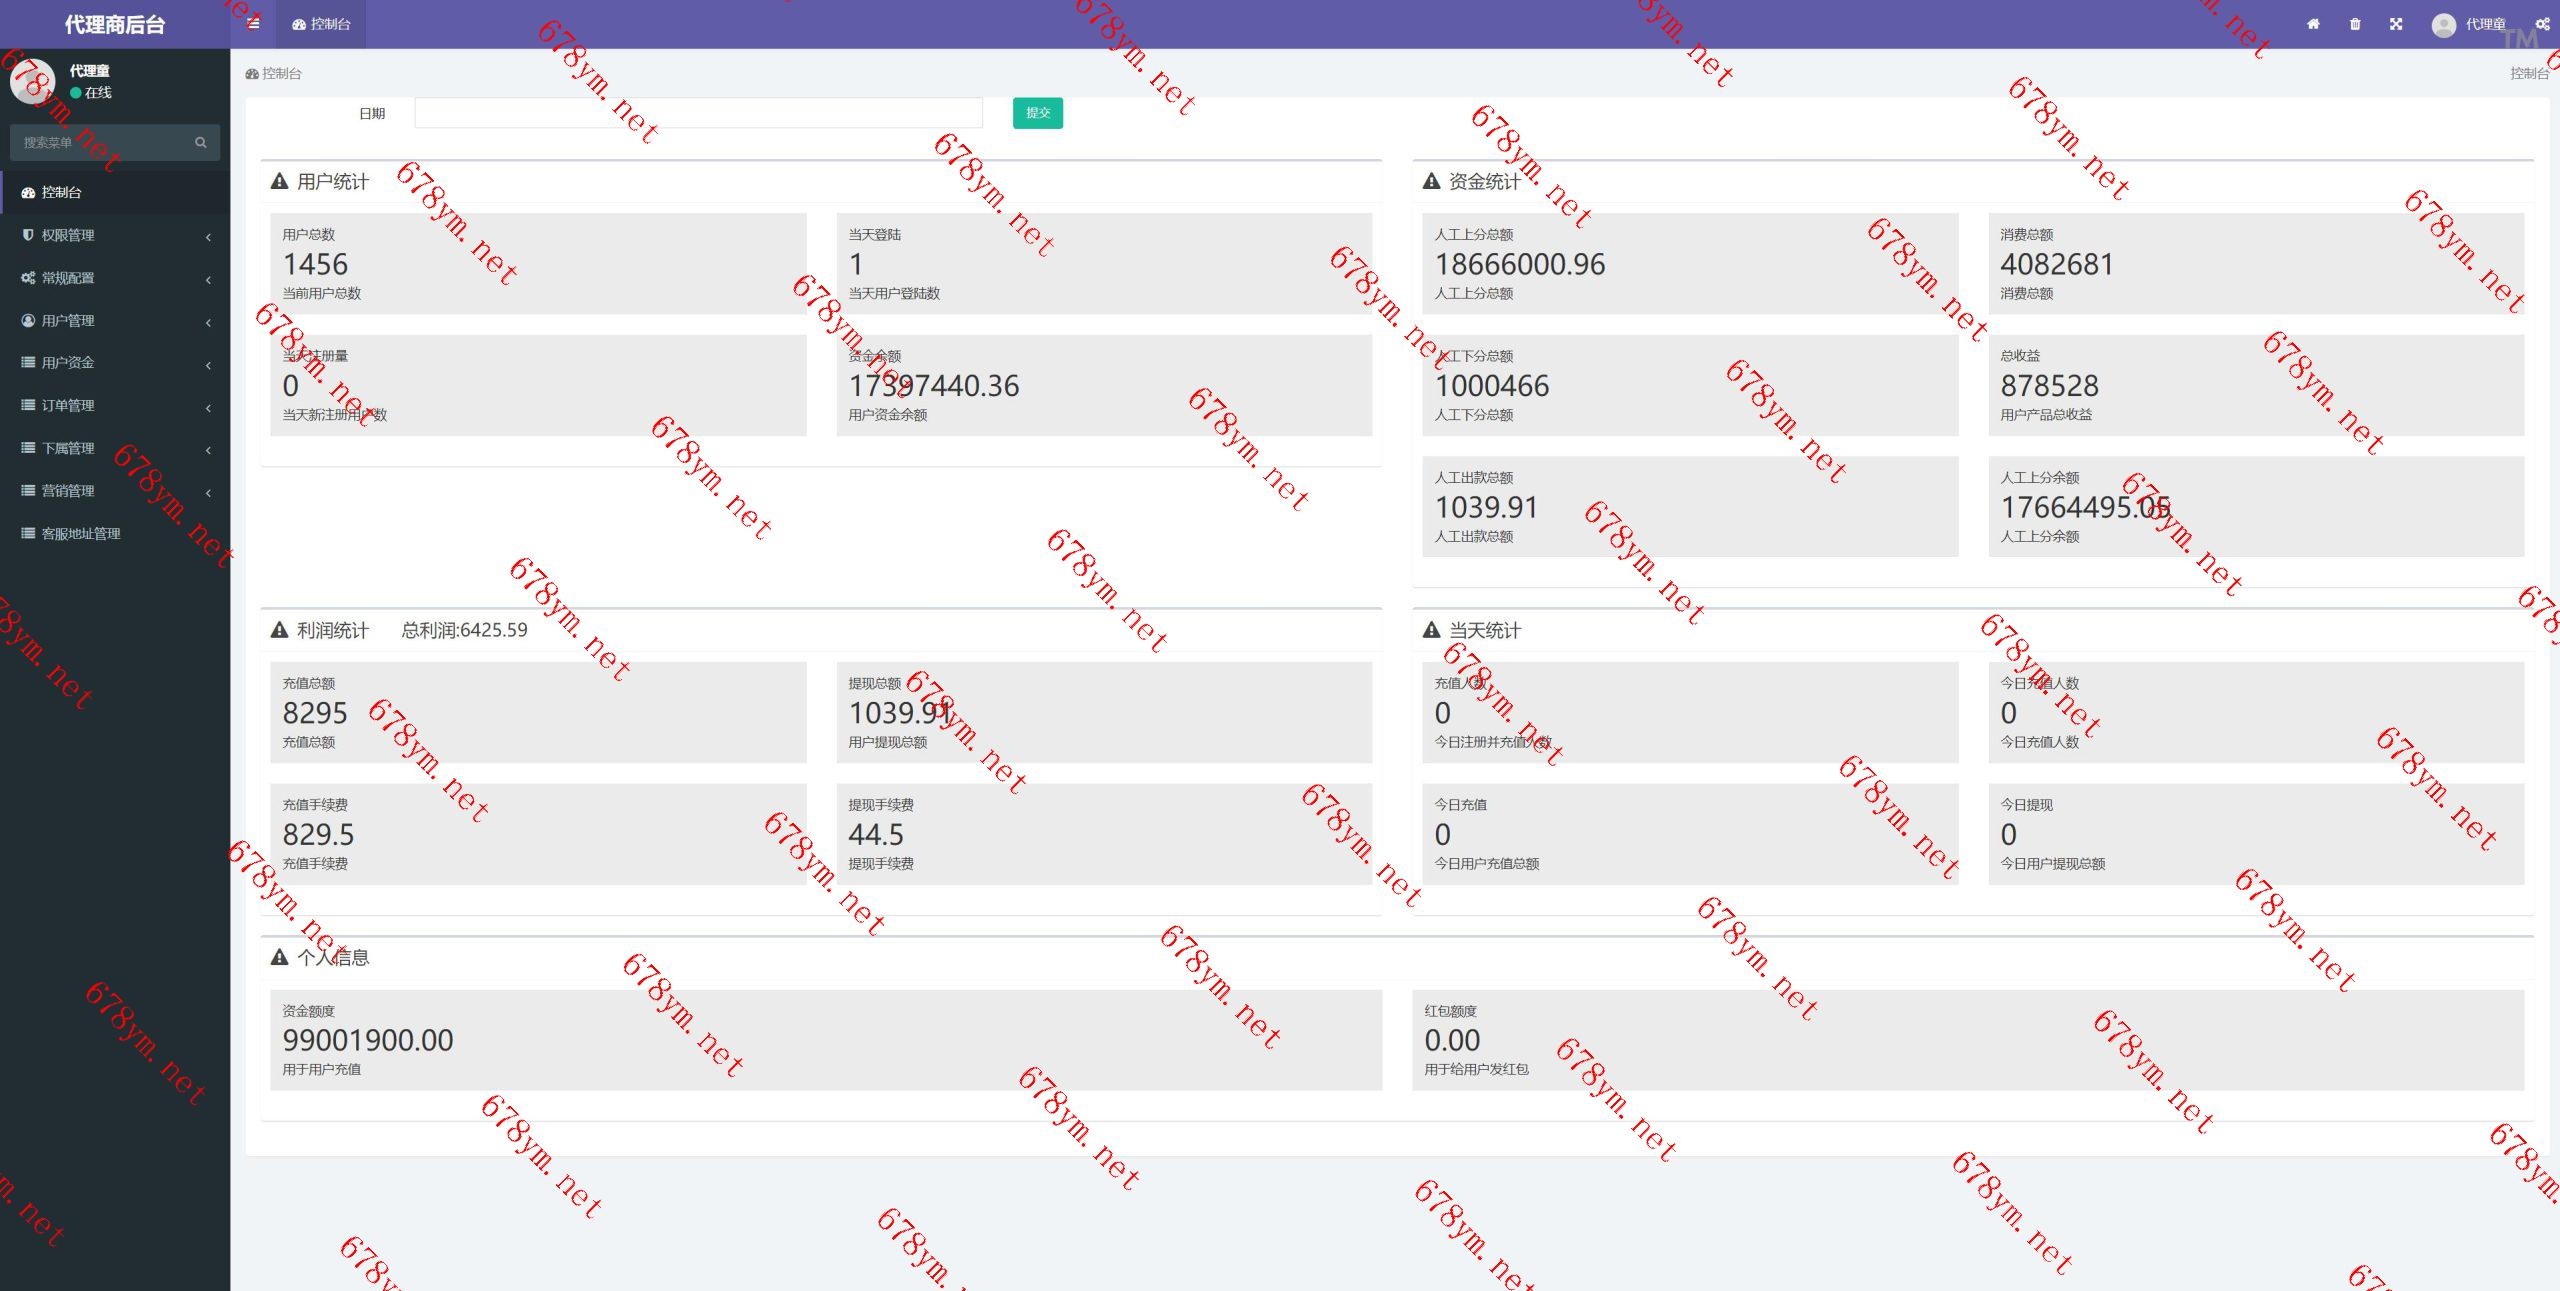Click the home icon in top bar

[2313, 24]
